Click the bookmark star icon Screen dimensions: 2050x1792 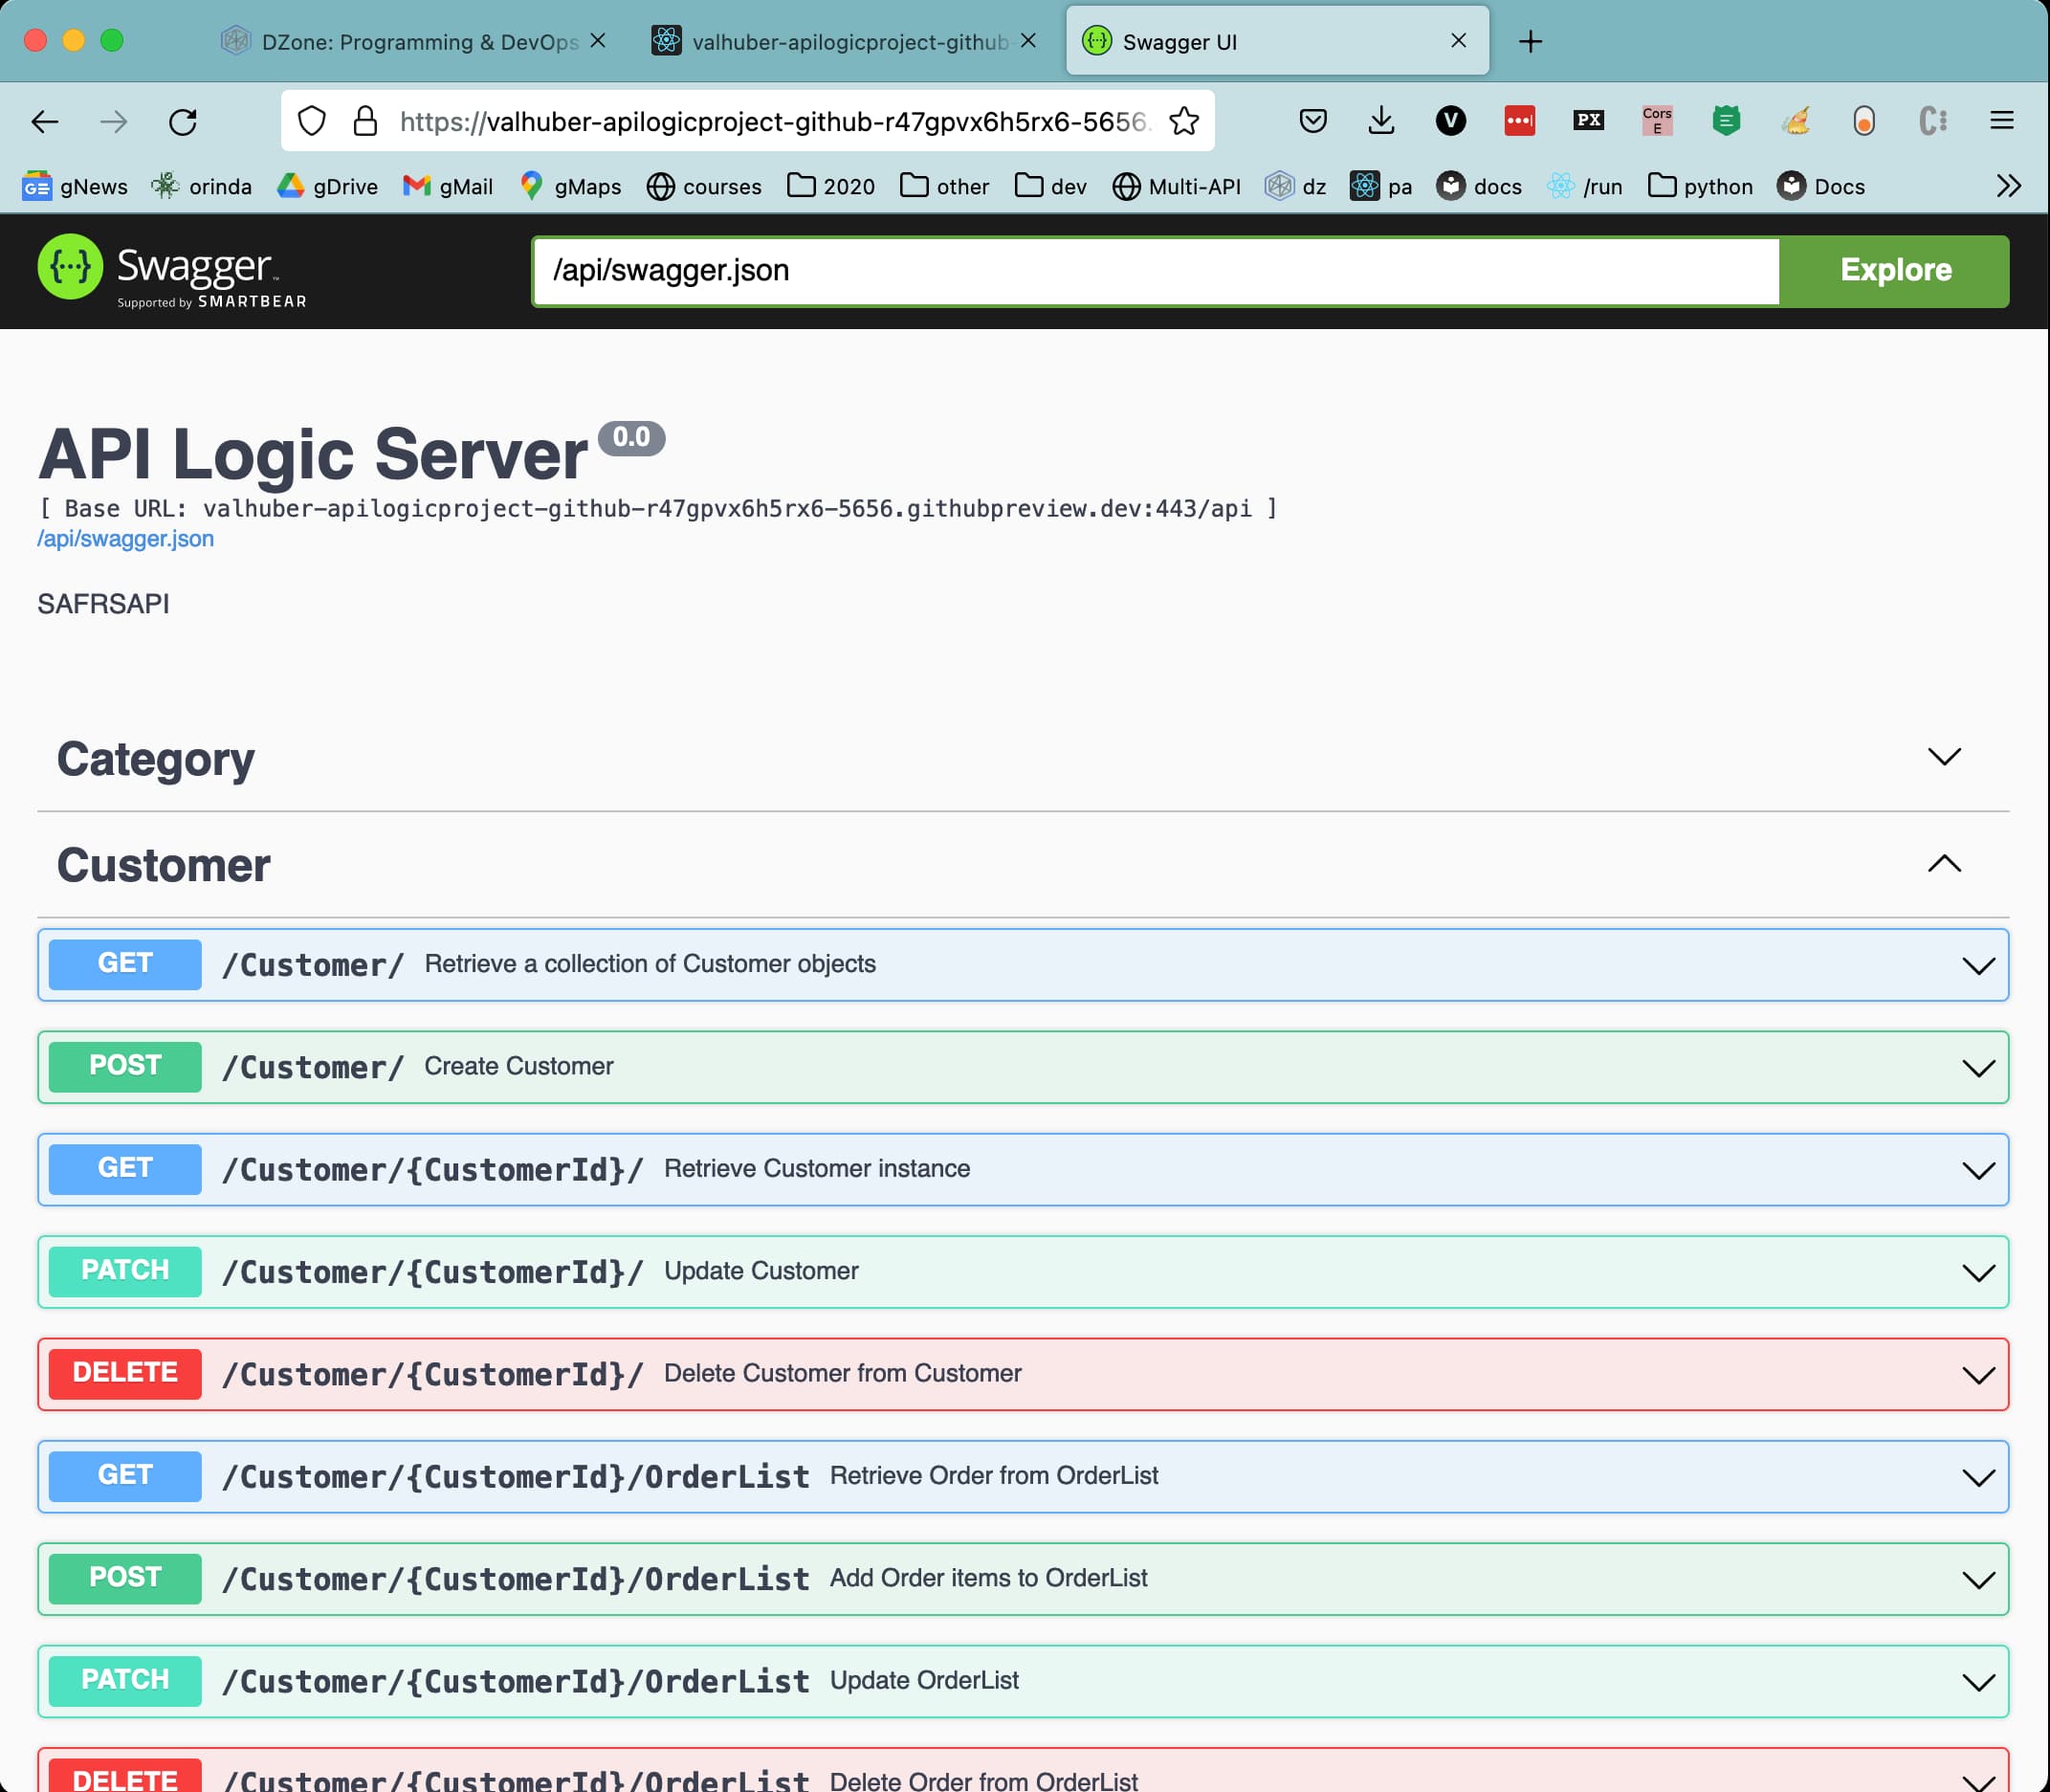pos(1184,121)
